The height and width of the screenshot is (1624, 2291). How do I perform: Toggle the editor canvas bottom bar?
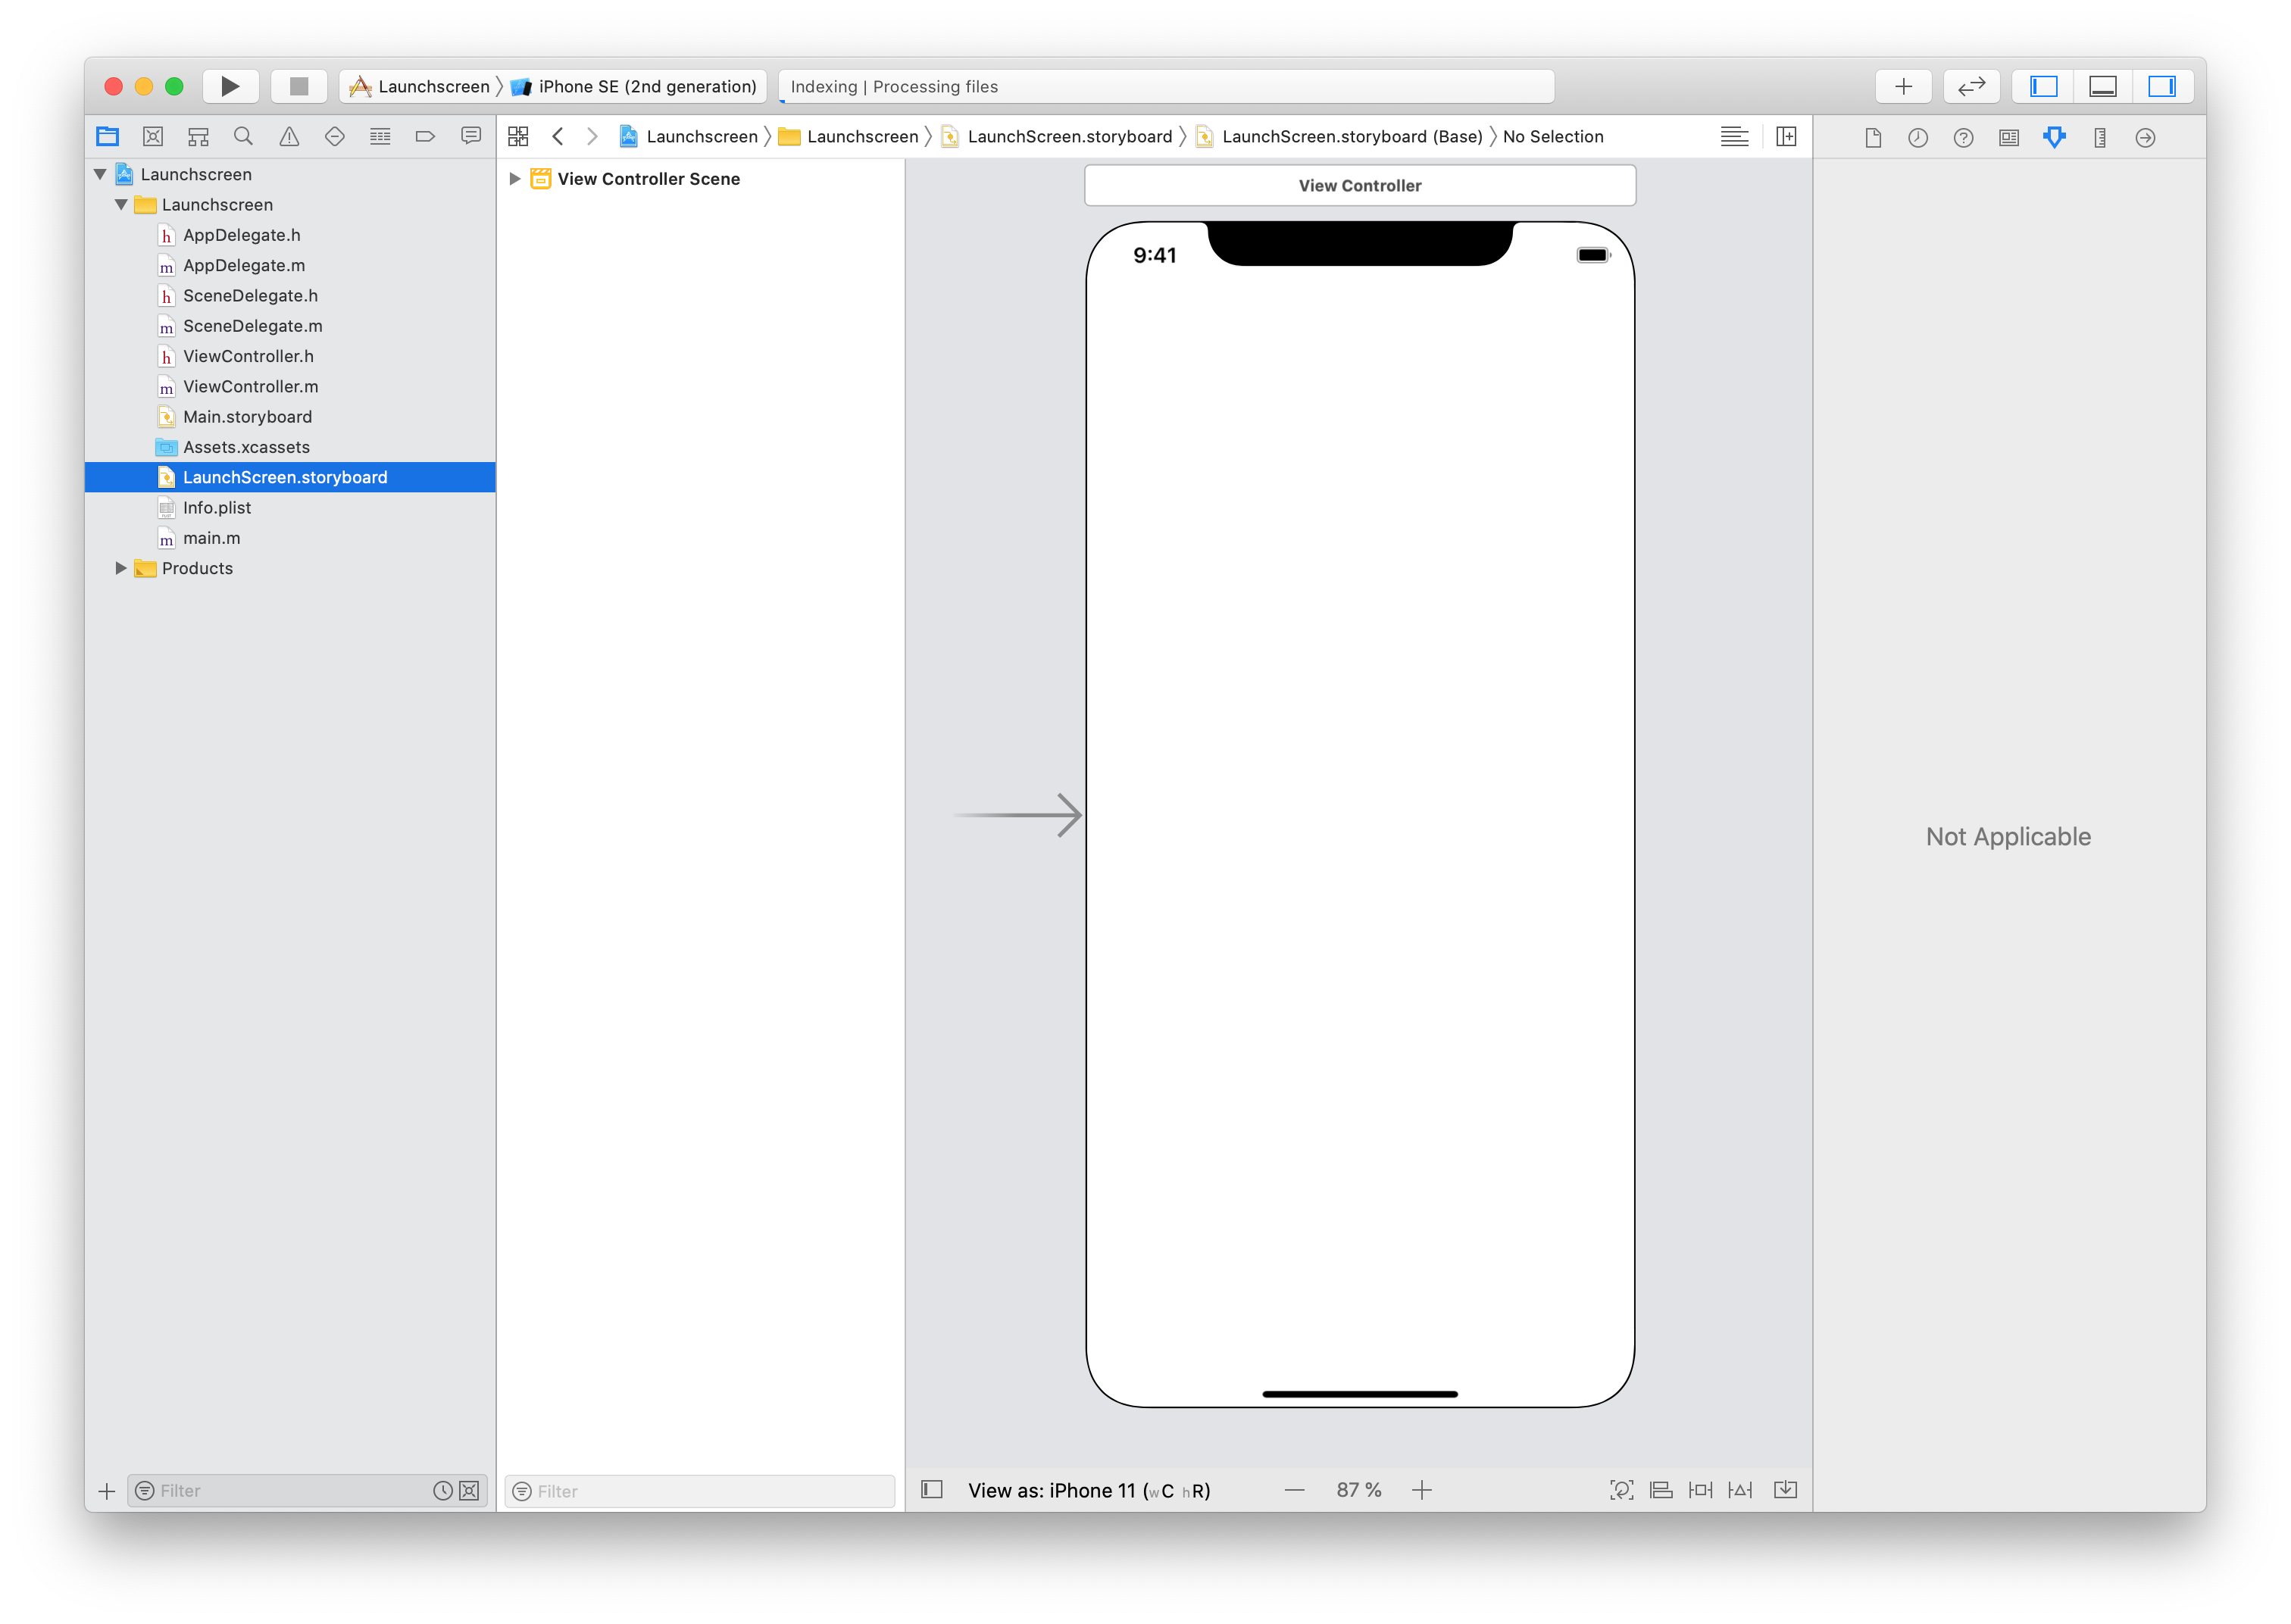931,1489
